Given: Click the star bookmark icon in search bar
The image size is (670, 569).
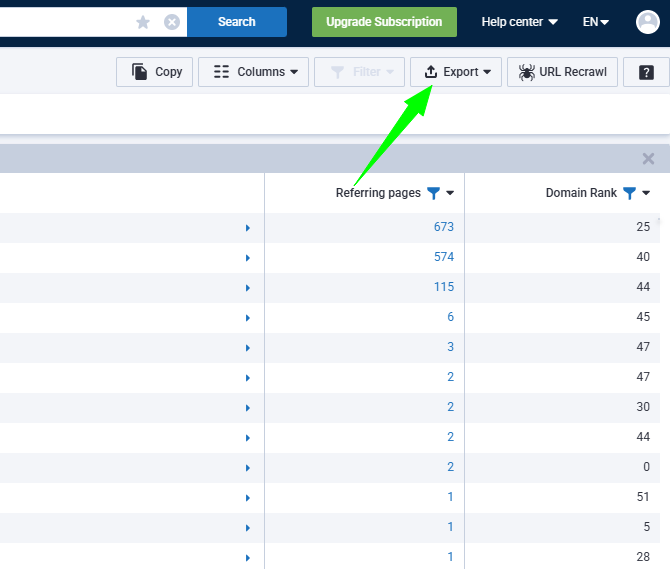Looking at the screenshot, I should (x=143, y=22).
